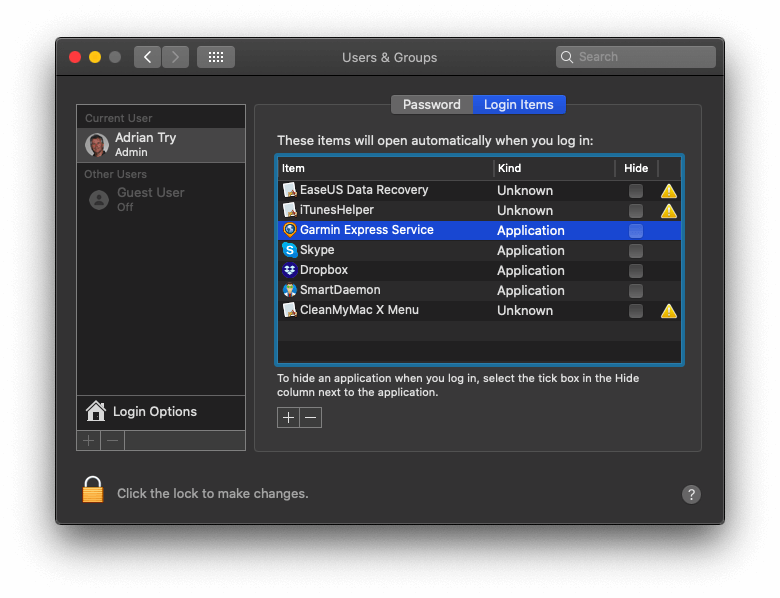The height and width of the screenshot is (598, 780).
Task: Click the back navigation arrow
Action: tap(147, 57)
